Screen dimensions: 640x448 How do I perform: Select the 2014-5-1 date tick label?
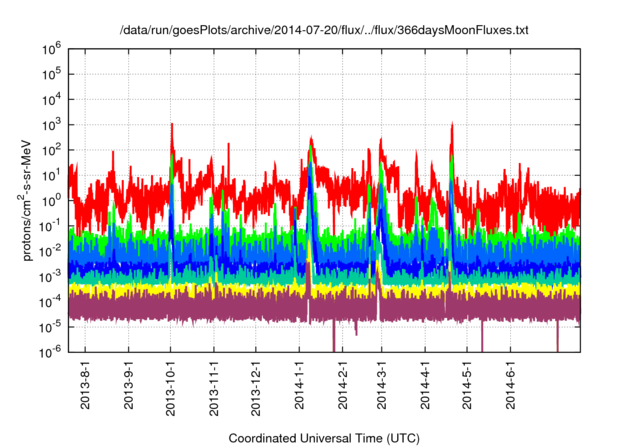(x=465, y=388)
